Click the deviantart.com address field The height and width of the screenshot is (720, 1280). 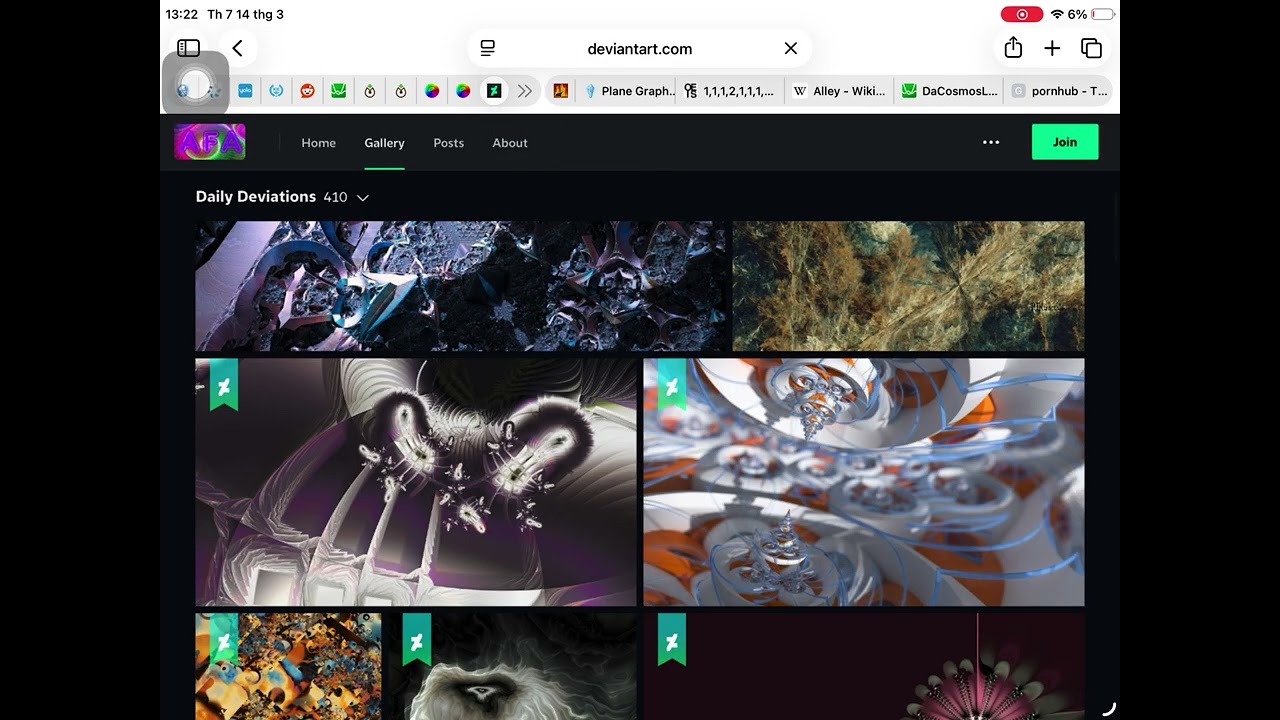[640, 48]
